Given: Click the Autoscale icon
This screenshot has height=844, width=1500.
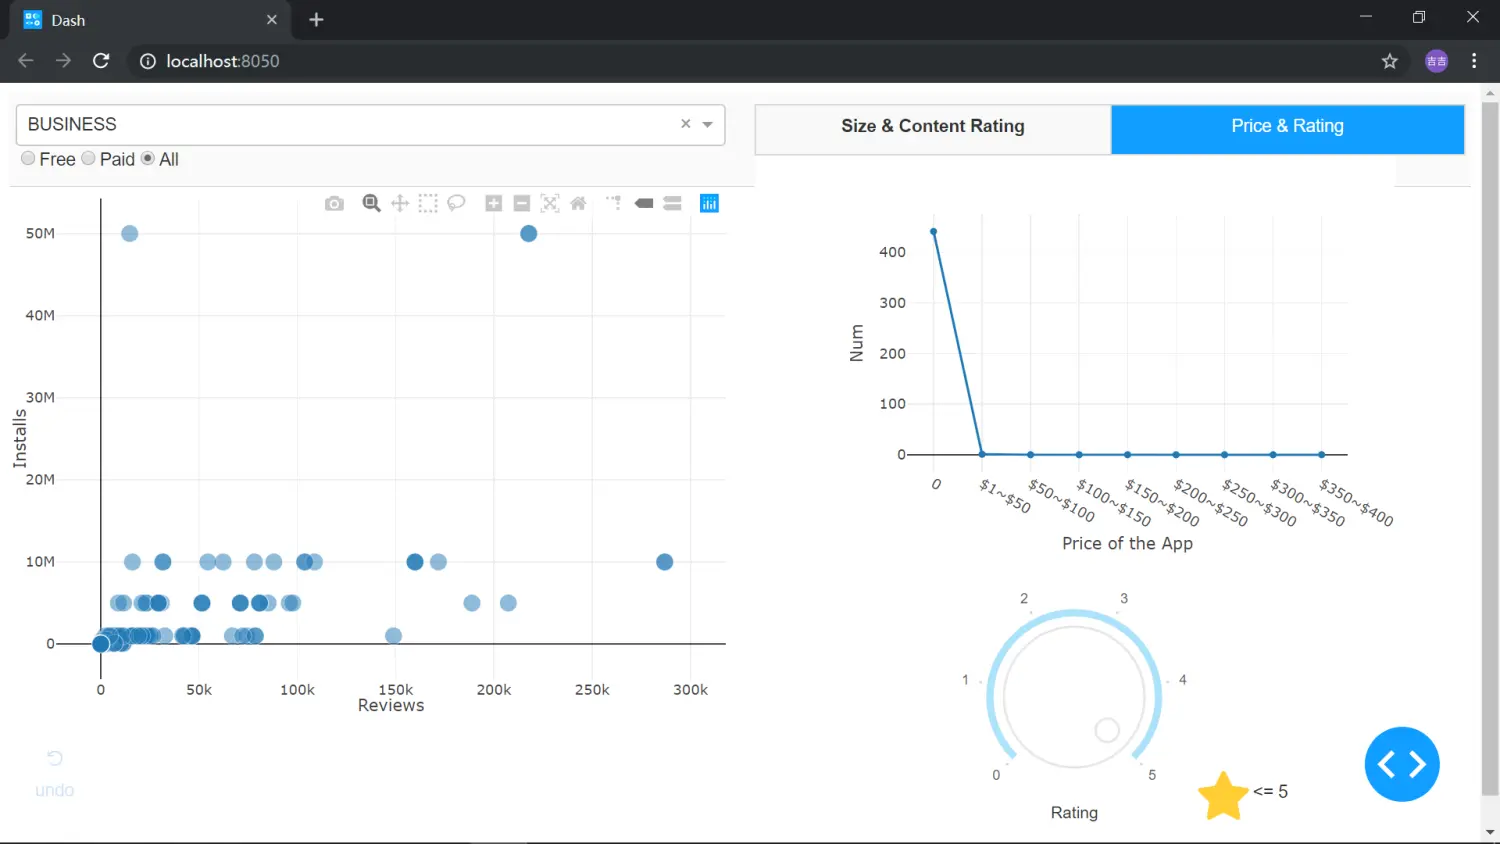Looking at the screenshot, I should (550, 203).
